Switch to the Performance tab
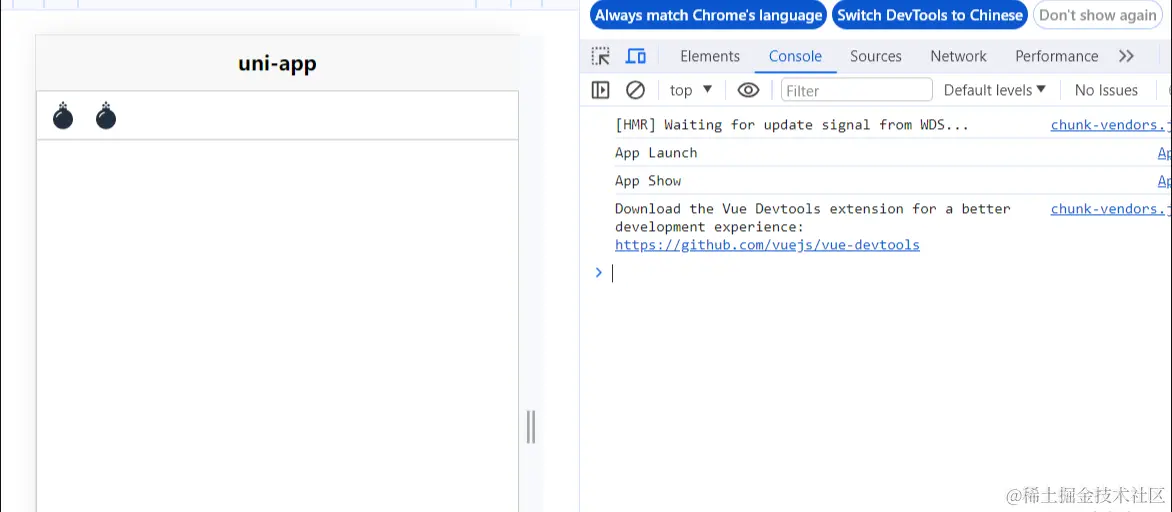1172x512 pixels. point(1056,56)
